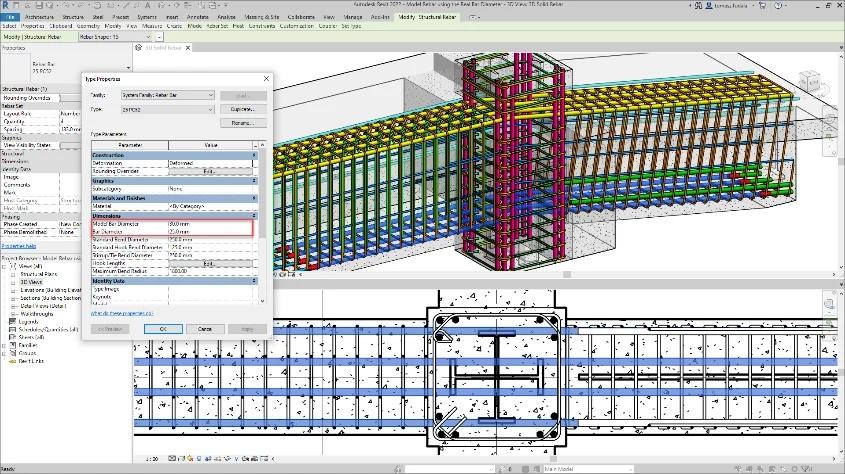845x474 pixels.
Task: Click the Properties help link
Action: tap(19, 245)
